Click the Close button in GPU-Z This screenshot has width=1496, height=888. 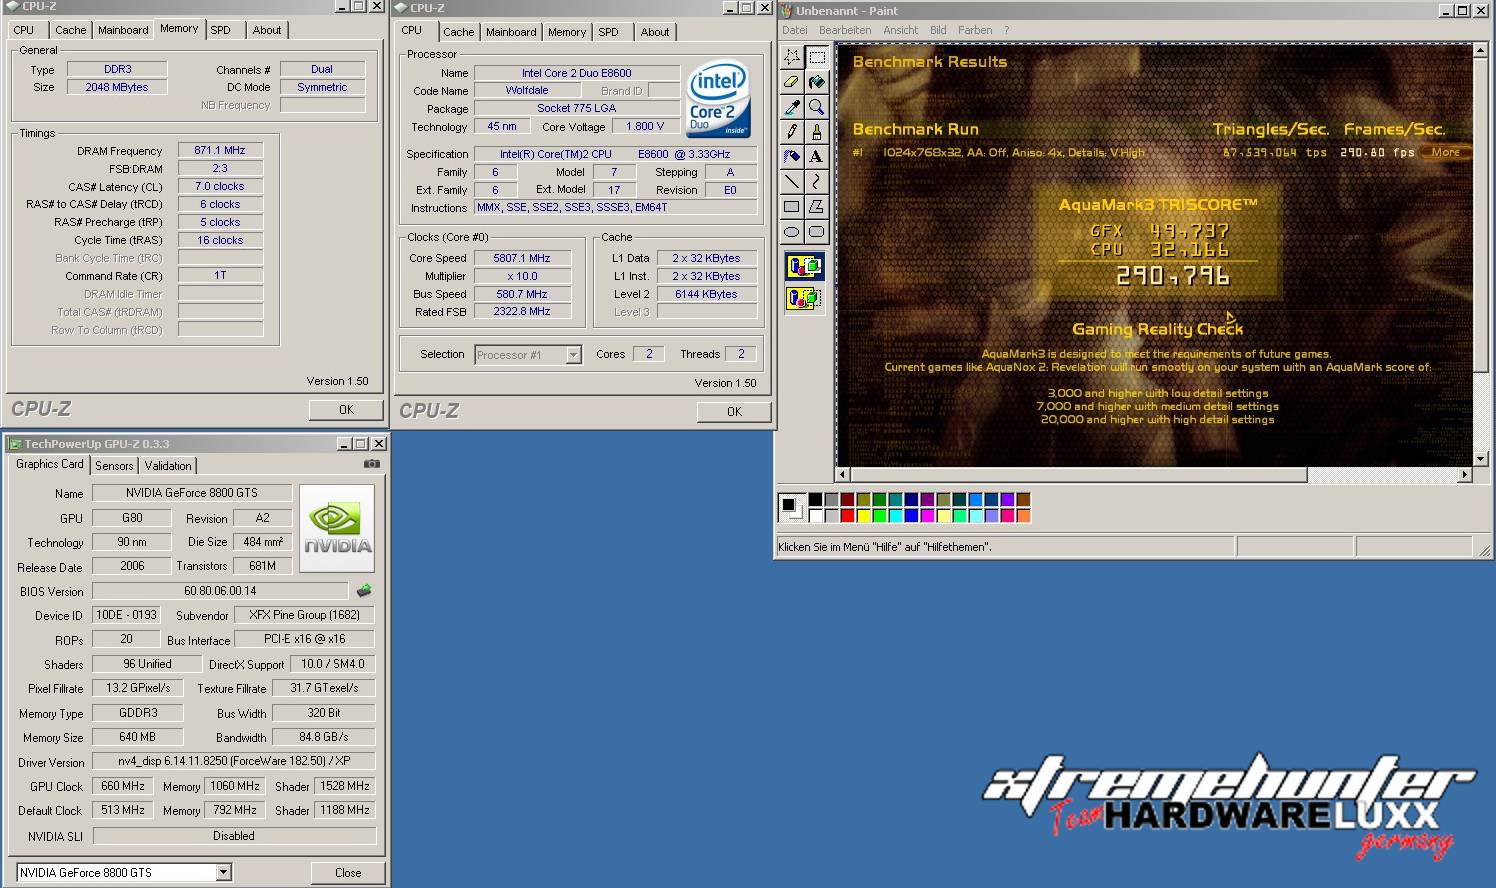[348, 873]
